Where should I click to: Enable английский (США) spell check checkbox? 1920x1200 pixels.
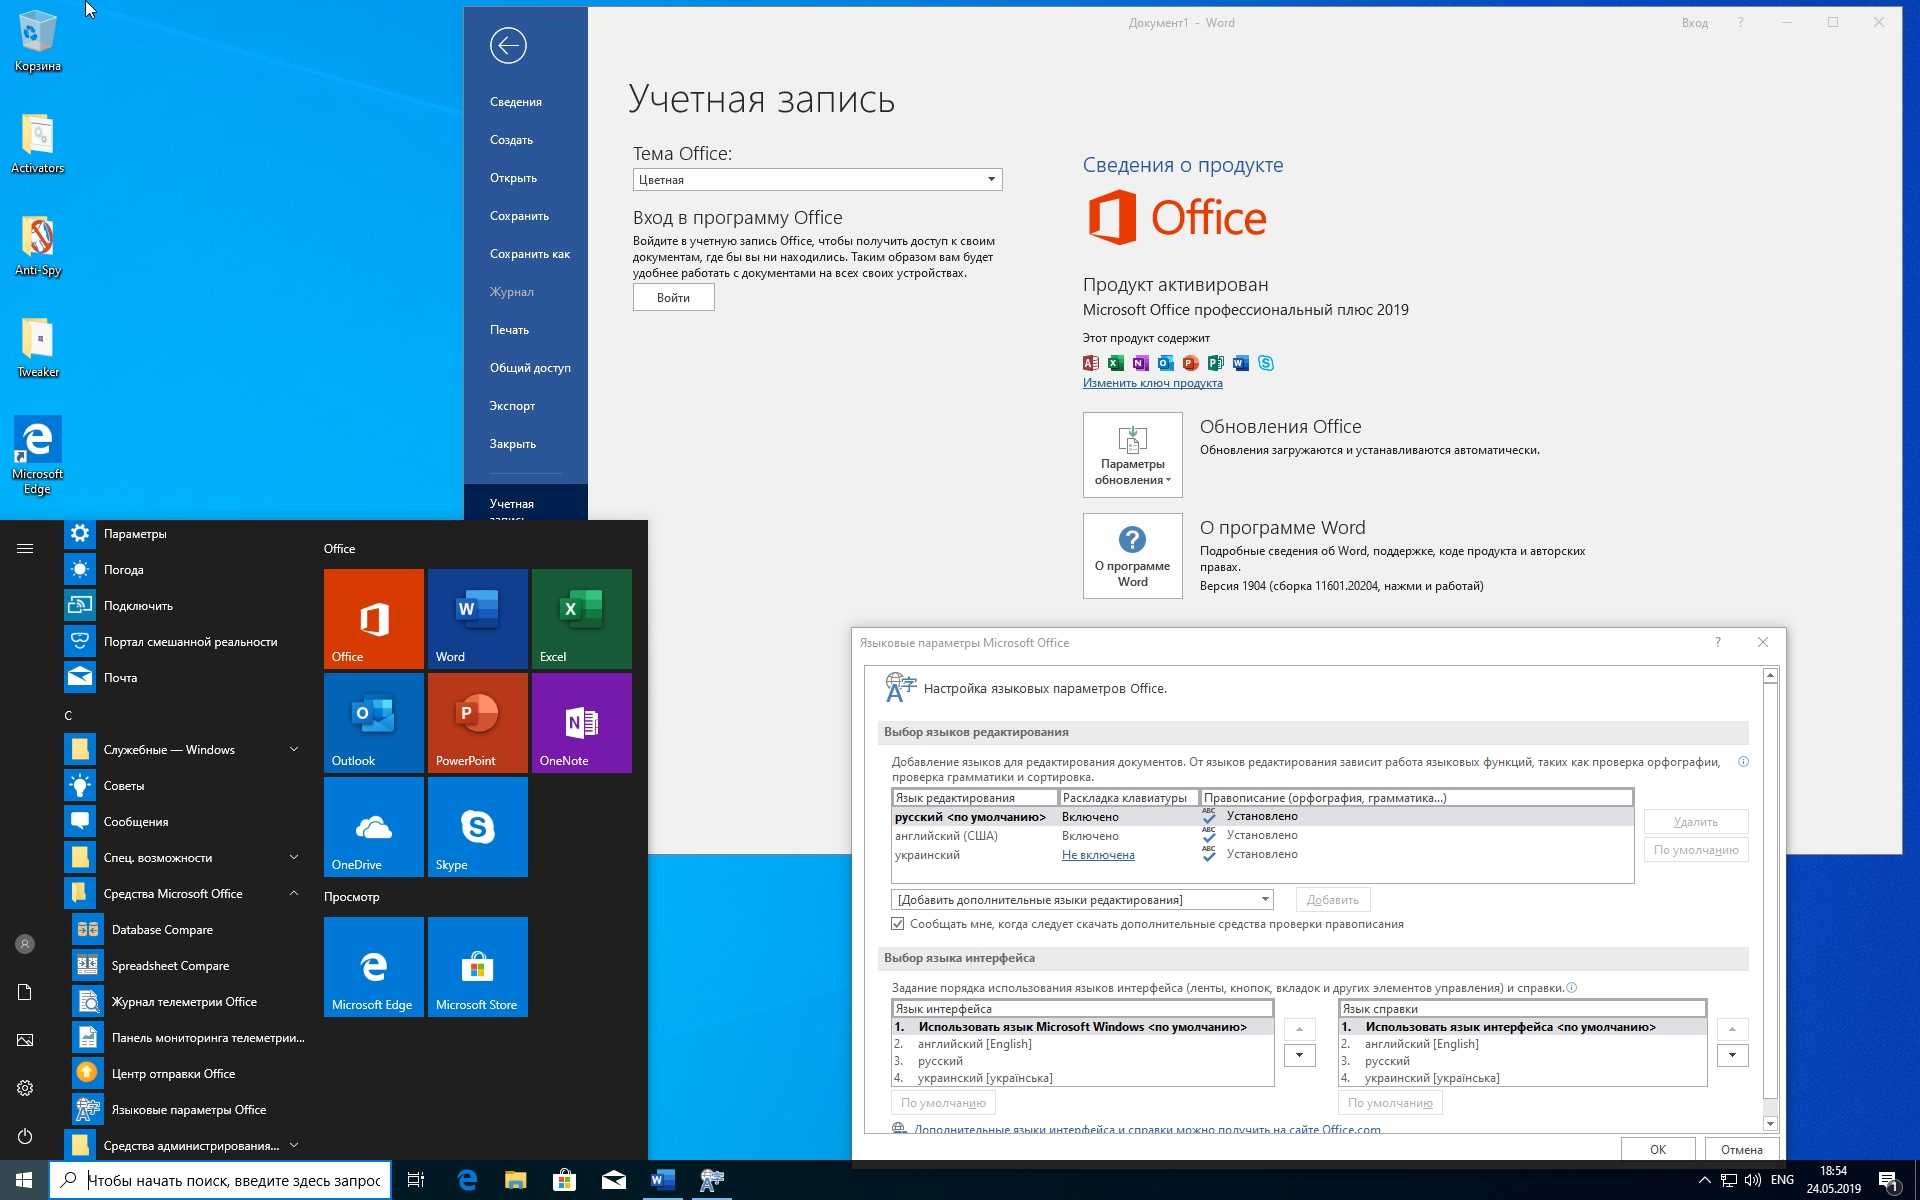[x=1207, y=834]
